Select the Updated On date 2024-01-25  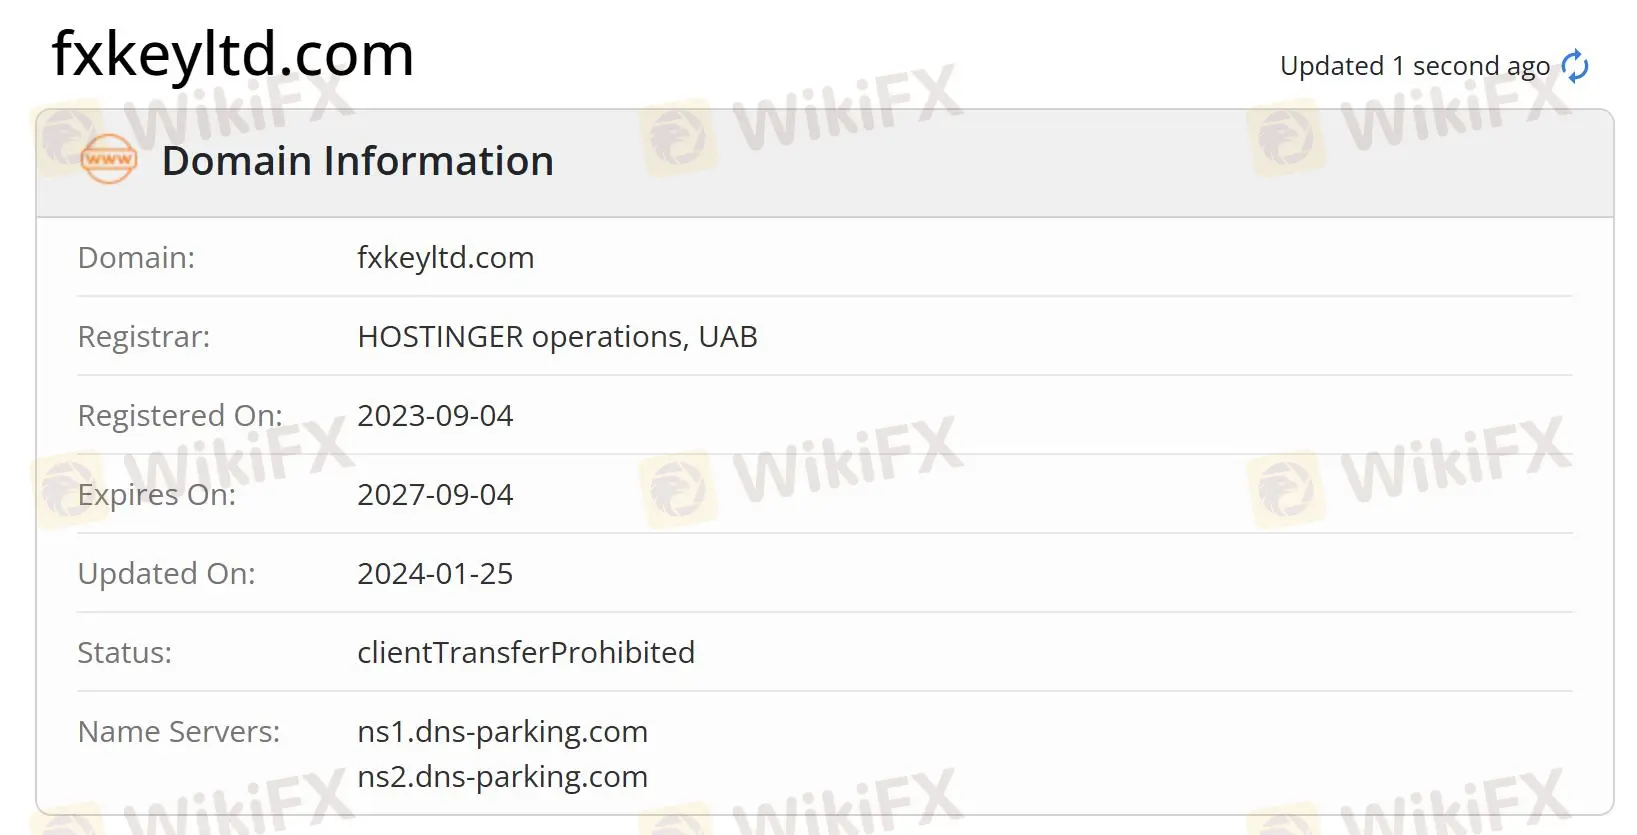435,573
